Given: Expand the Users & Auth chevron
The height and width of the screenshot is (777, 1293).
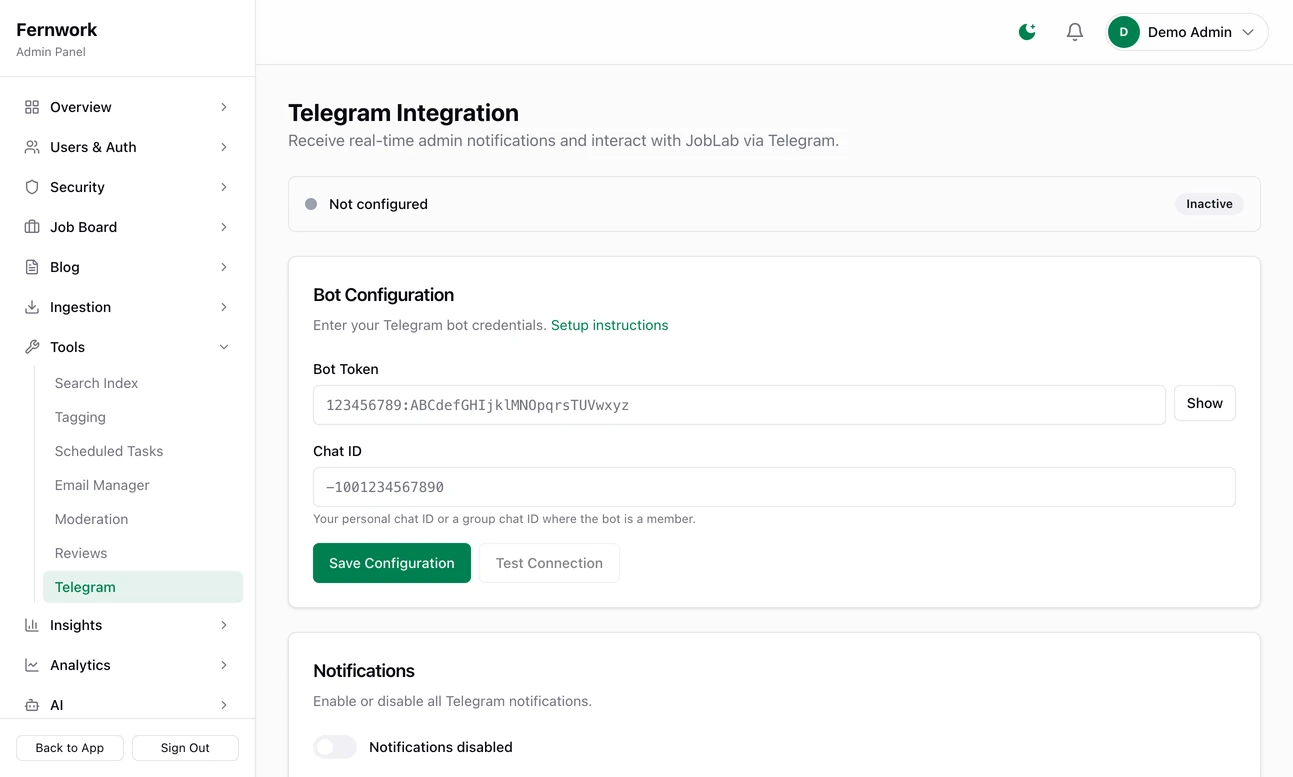Looking at the screenshot, I should (x=224, y=147).
